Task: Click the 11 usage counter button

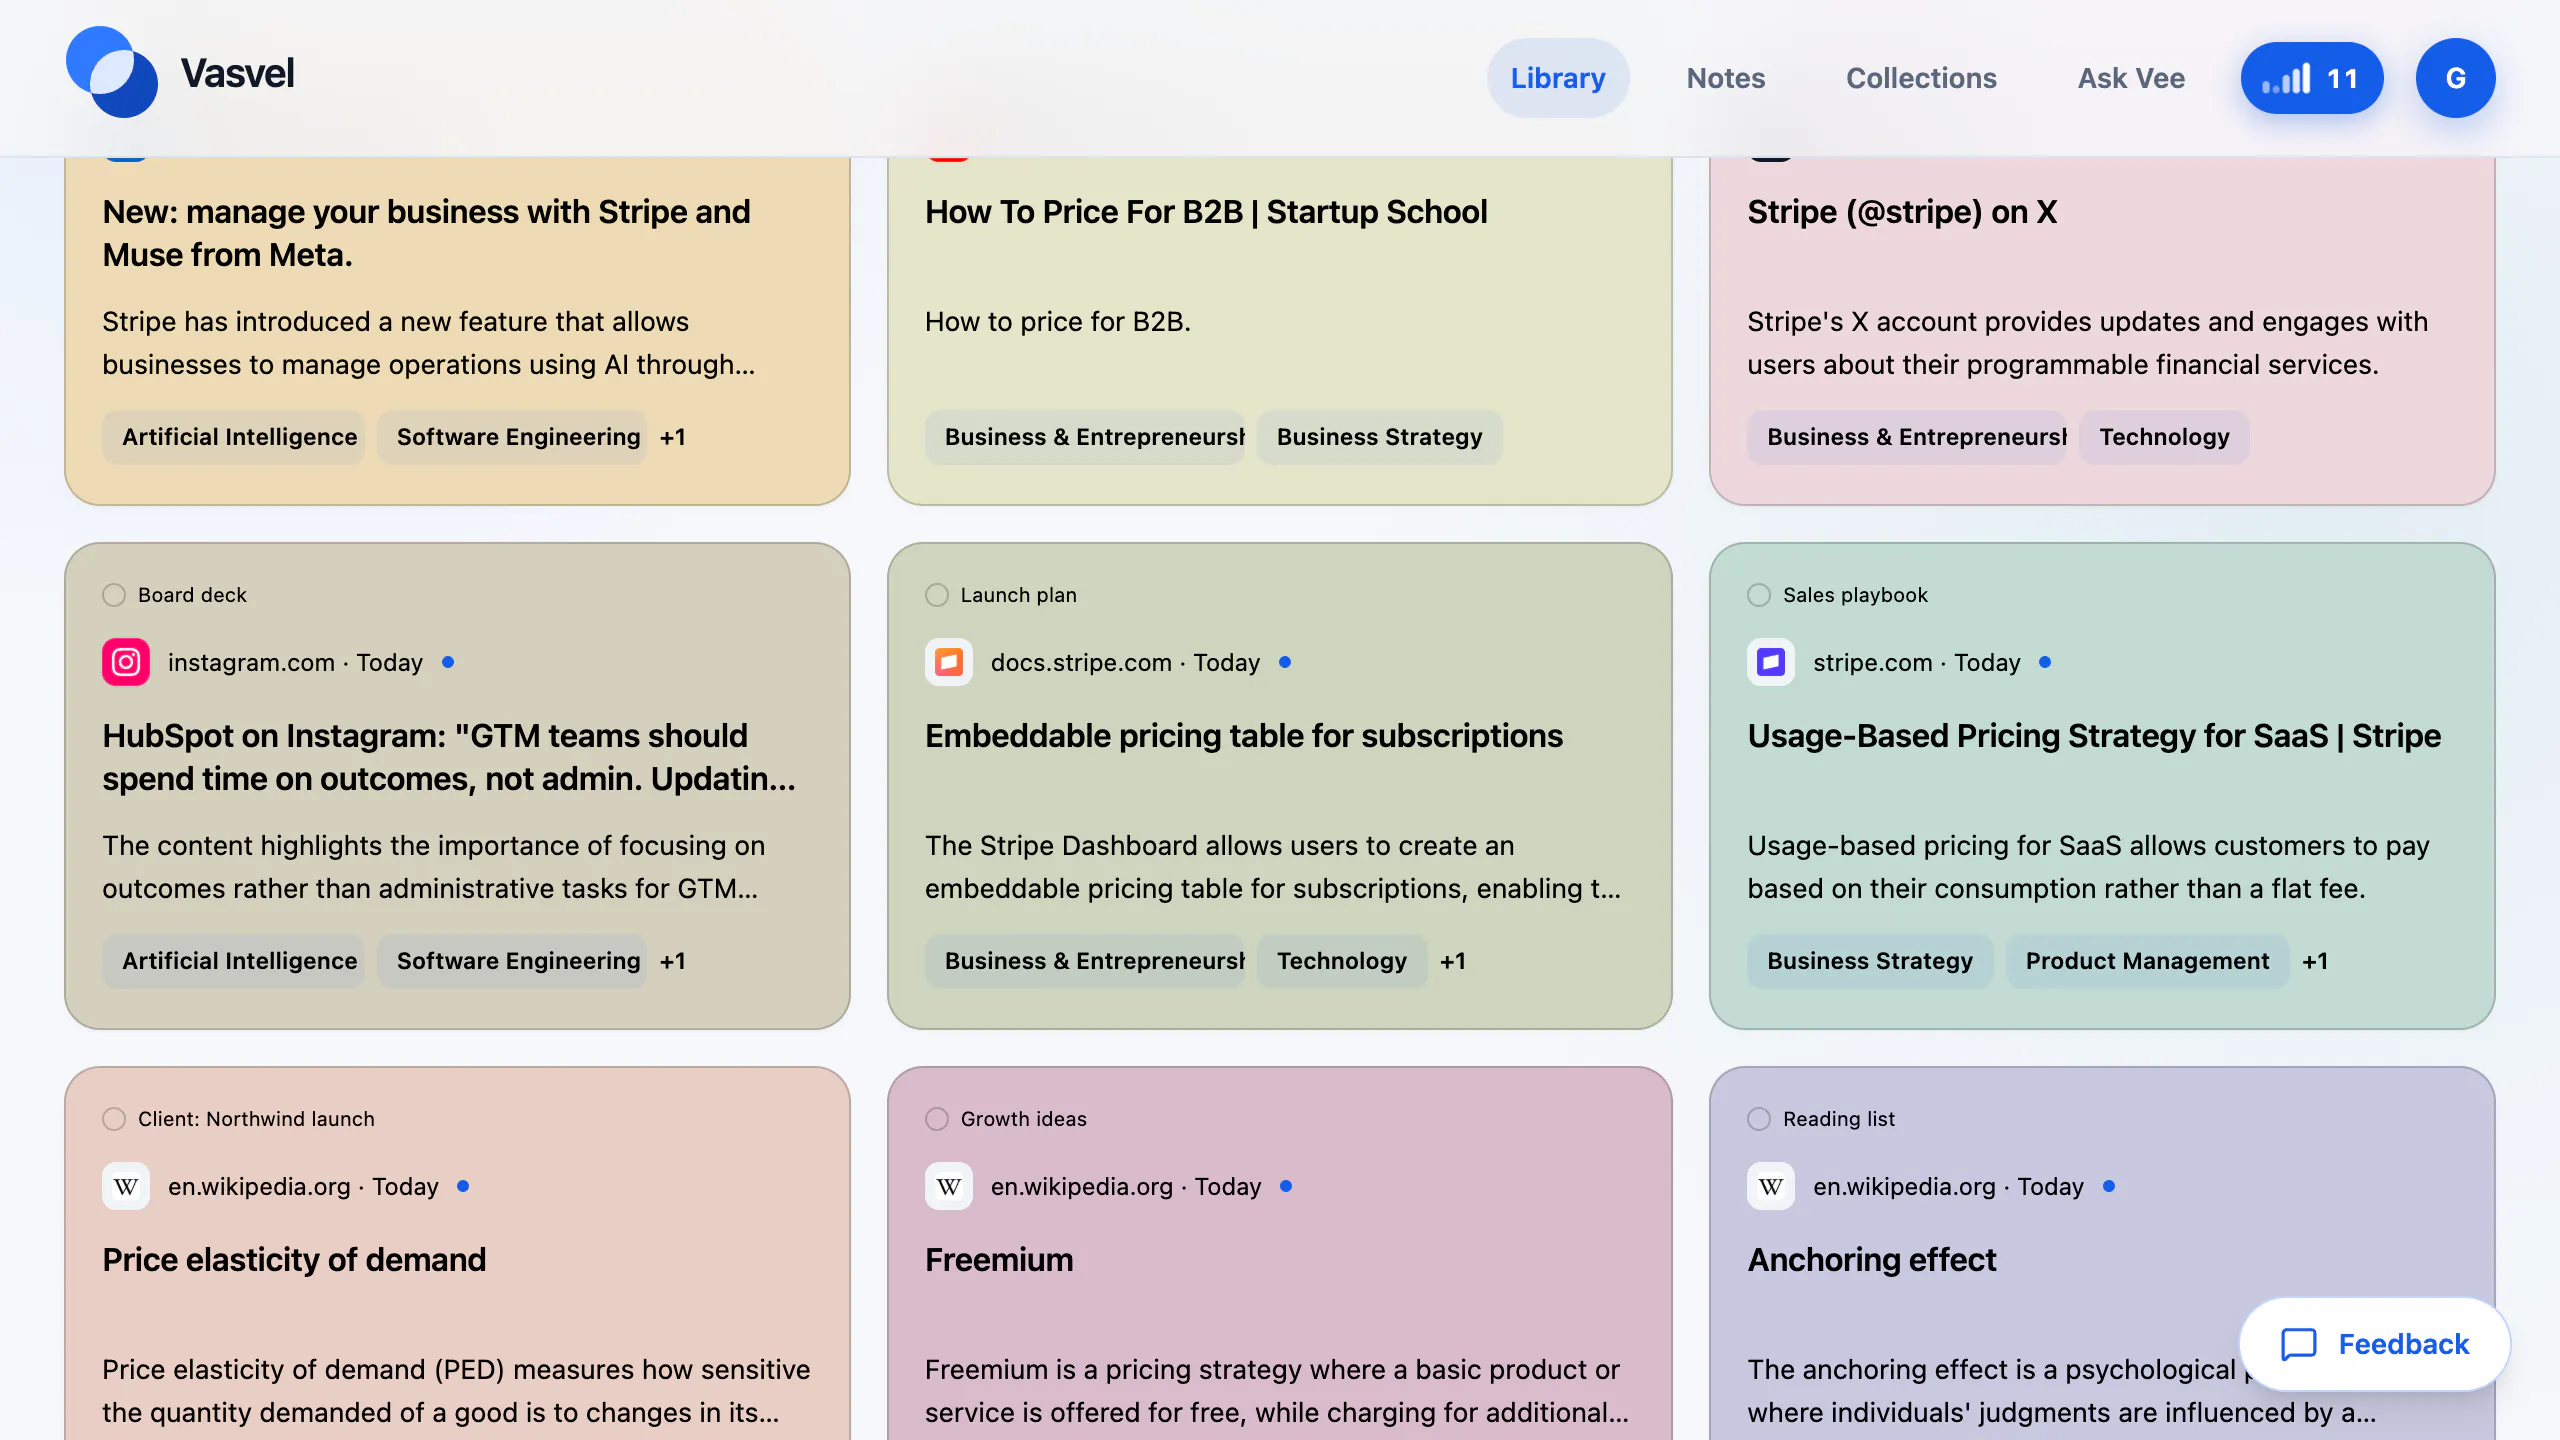Action: click(2312, 78)
